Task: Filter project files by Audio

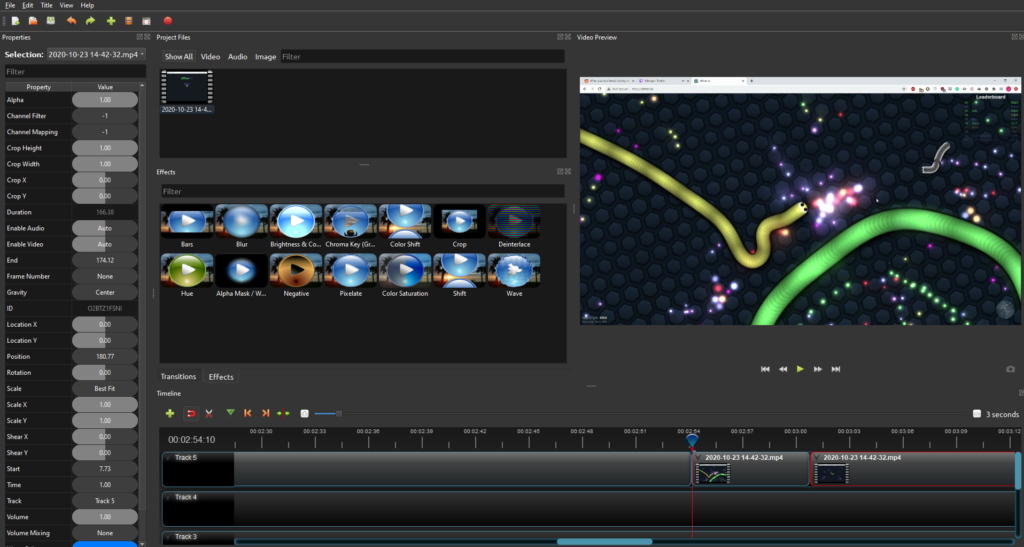Action: point(237,57)
